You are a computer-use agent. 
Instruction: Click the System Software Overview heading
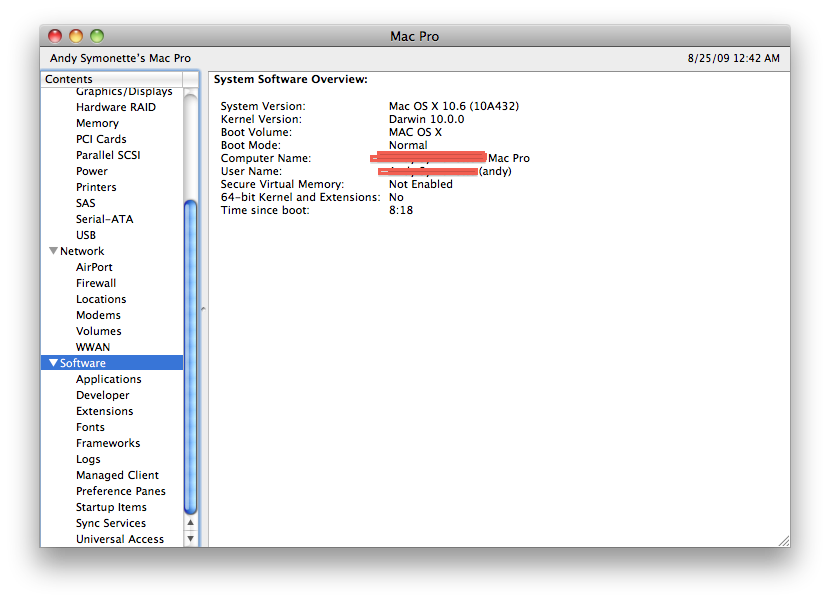(x=291, y=79)
